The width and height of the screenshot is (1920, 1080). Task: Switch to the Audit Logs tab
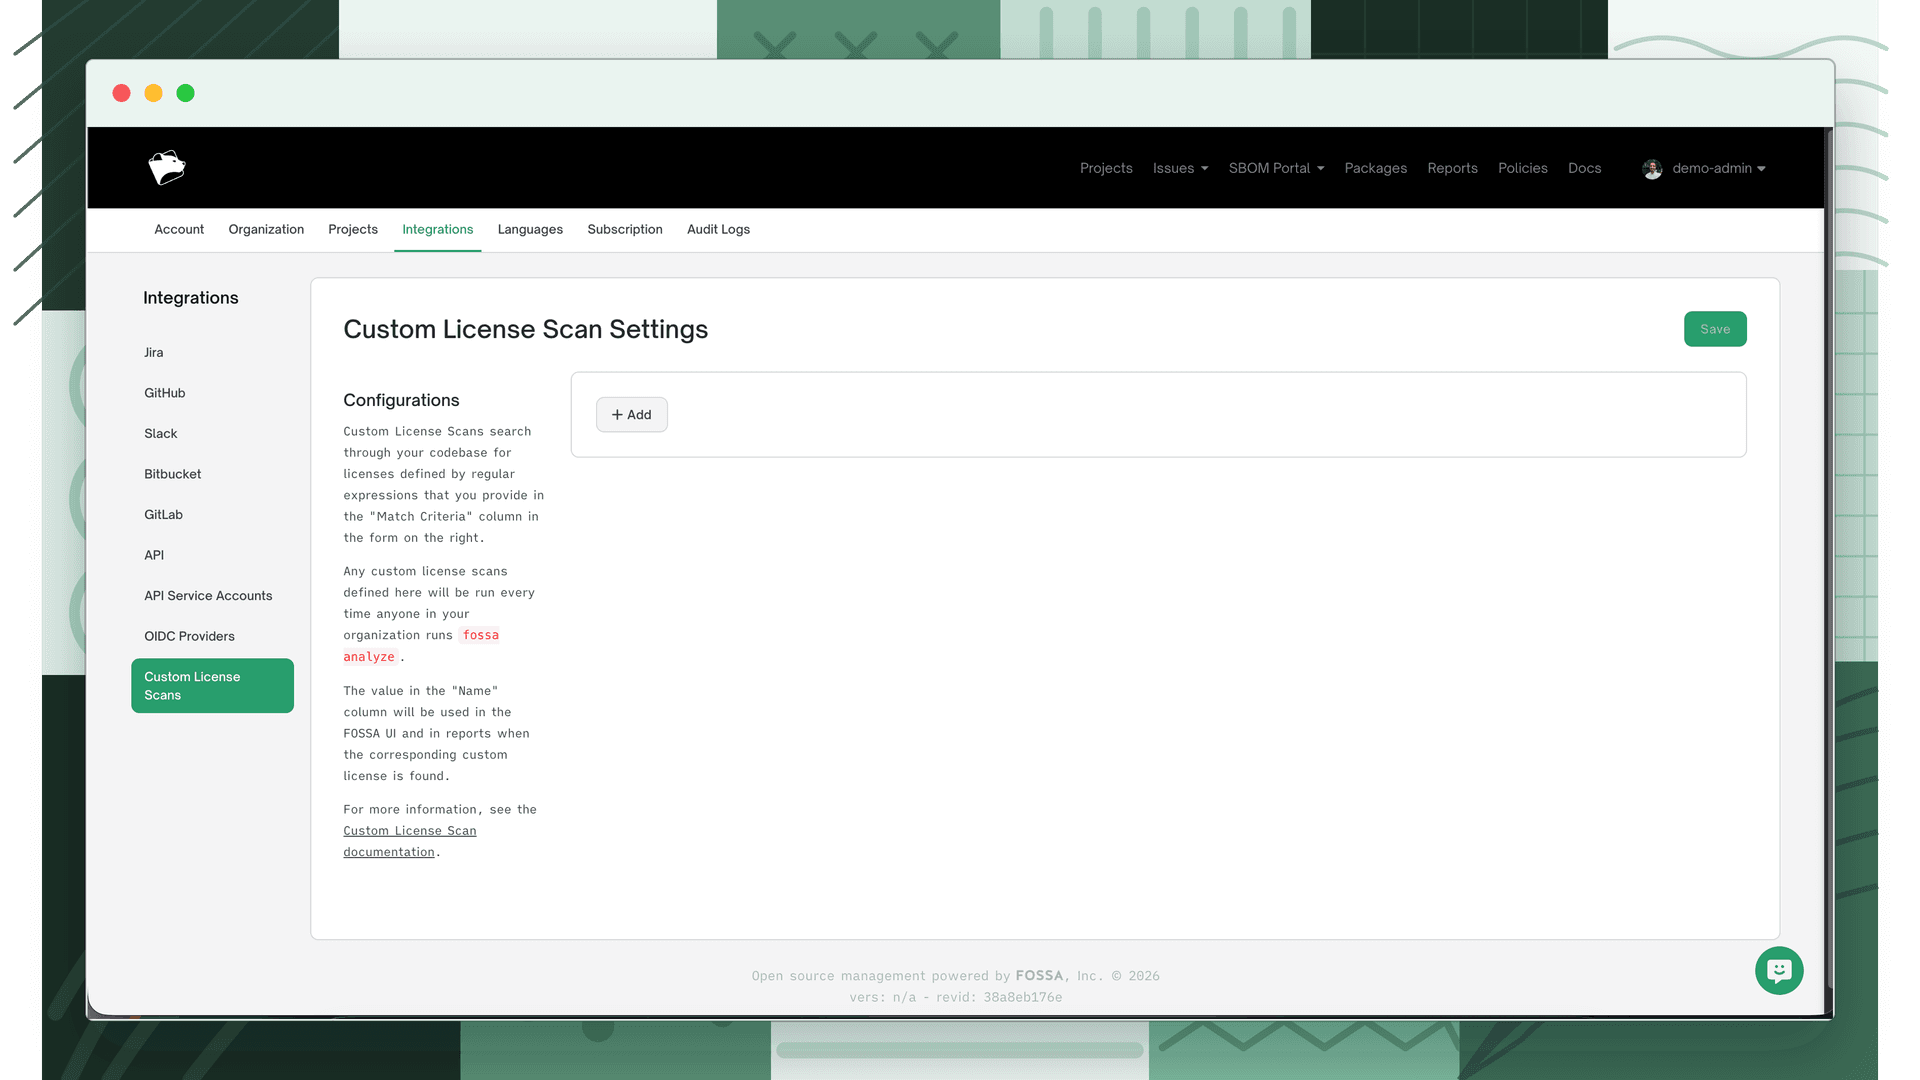pyautogui.click(x=718, y=229)
